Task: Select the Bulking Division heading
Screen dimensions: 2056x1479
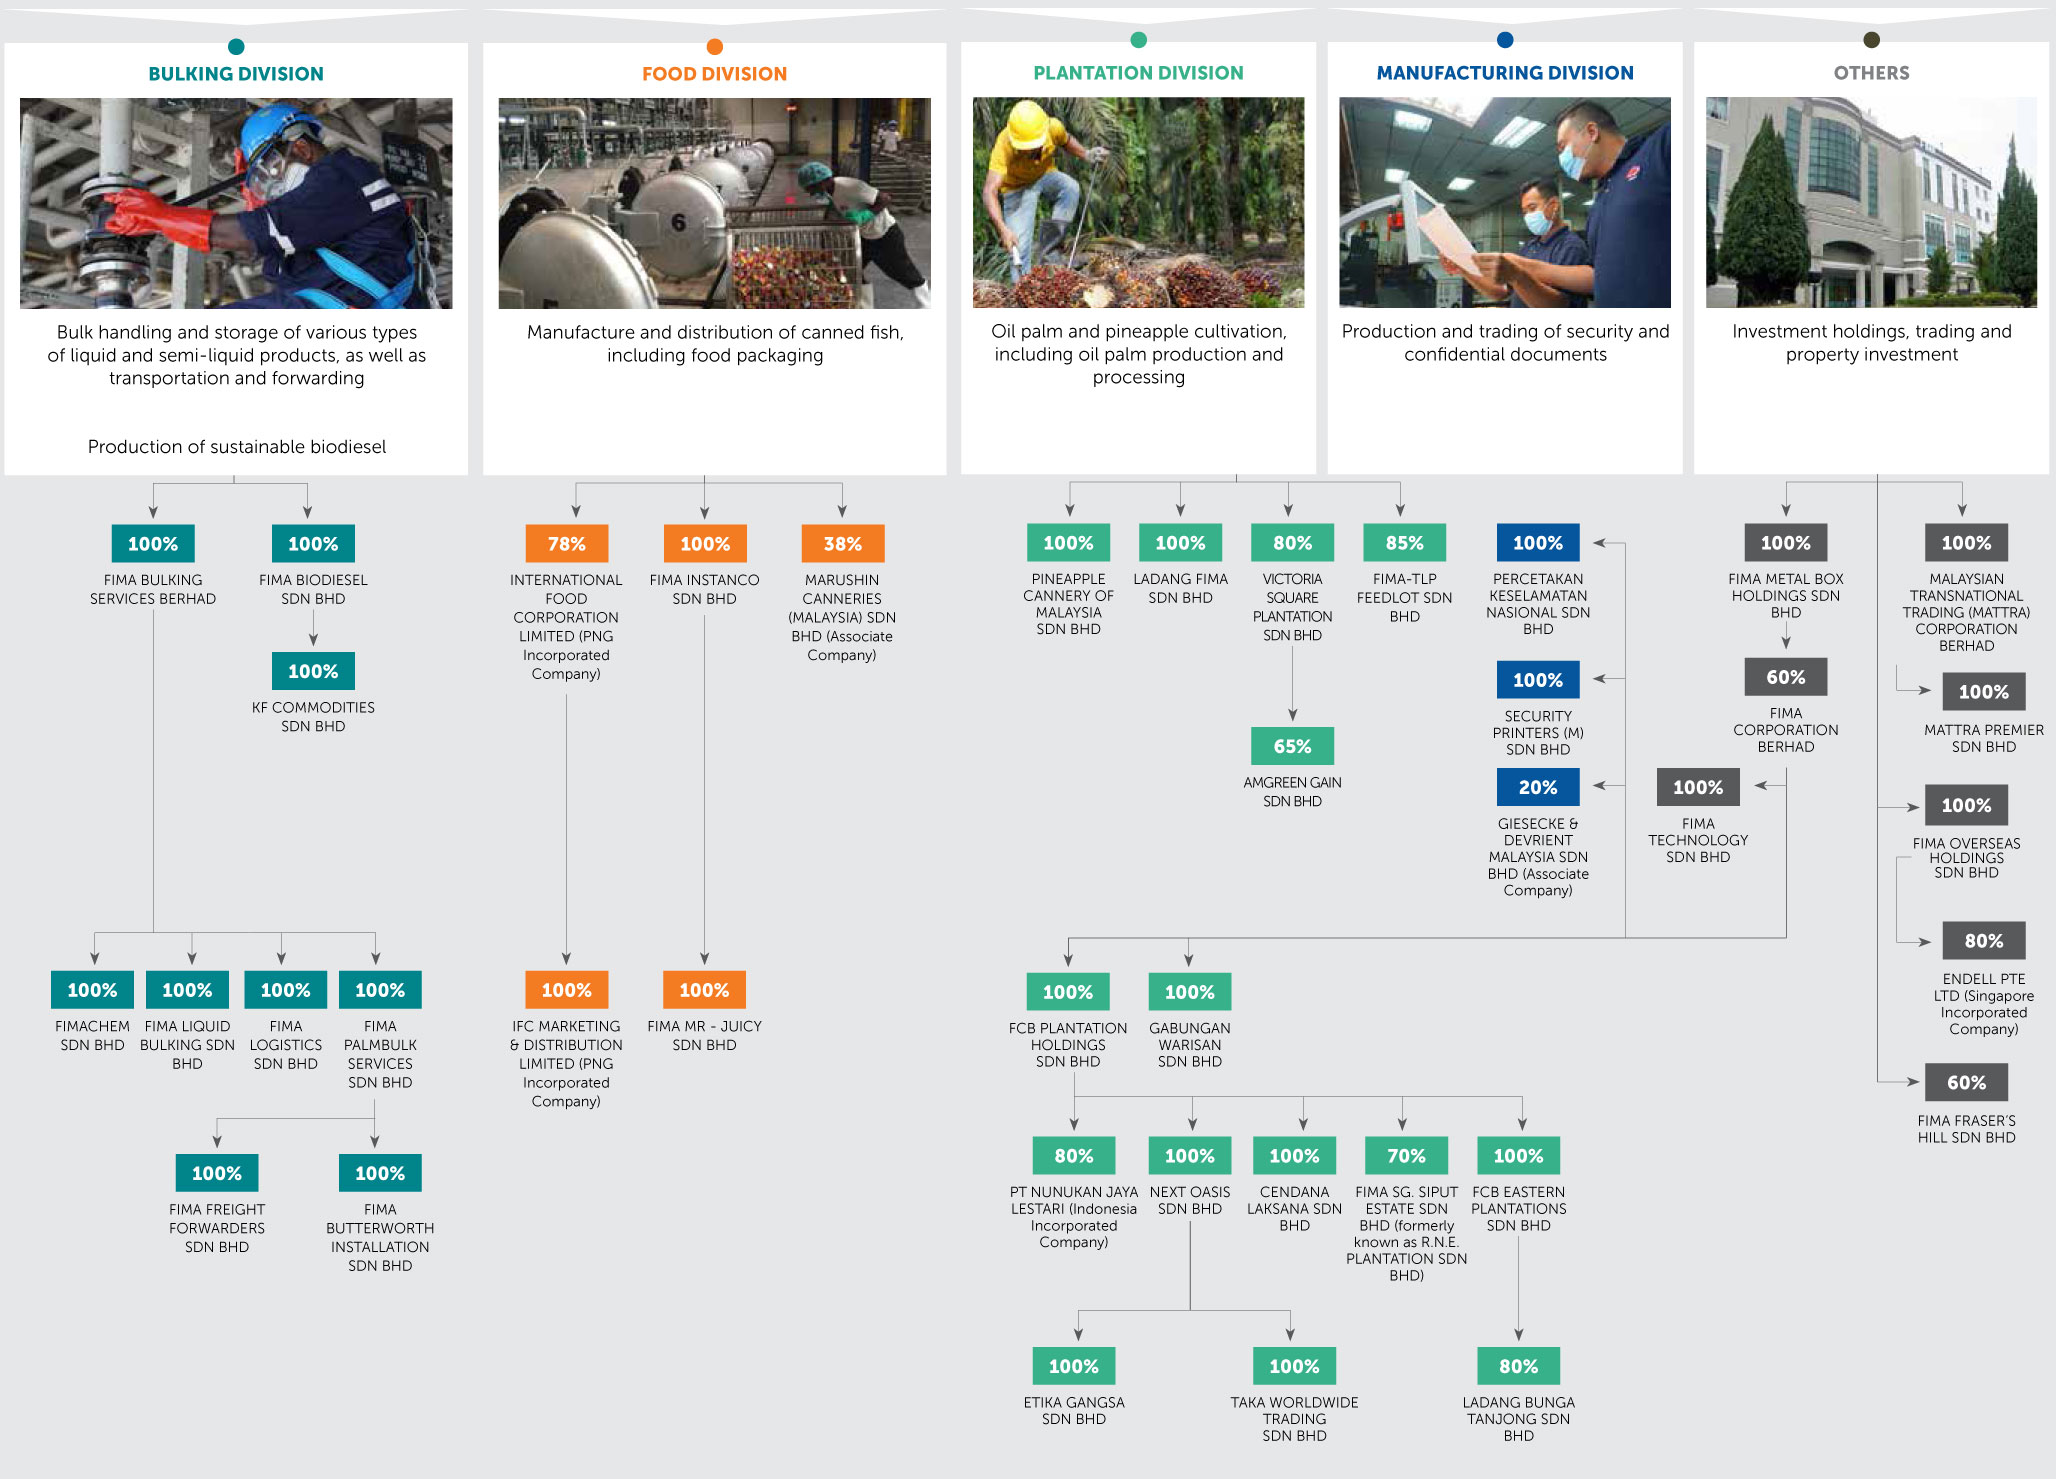Action: pyautogui.click(x=236, y=74)
